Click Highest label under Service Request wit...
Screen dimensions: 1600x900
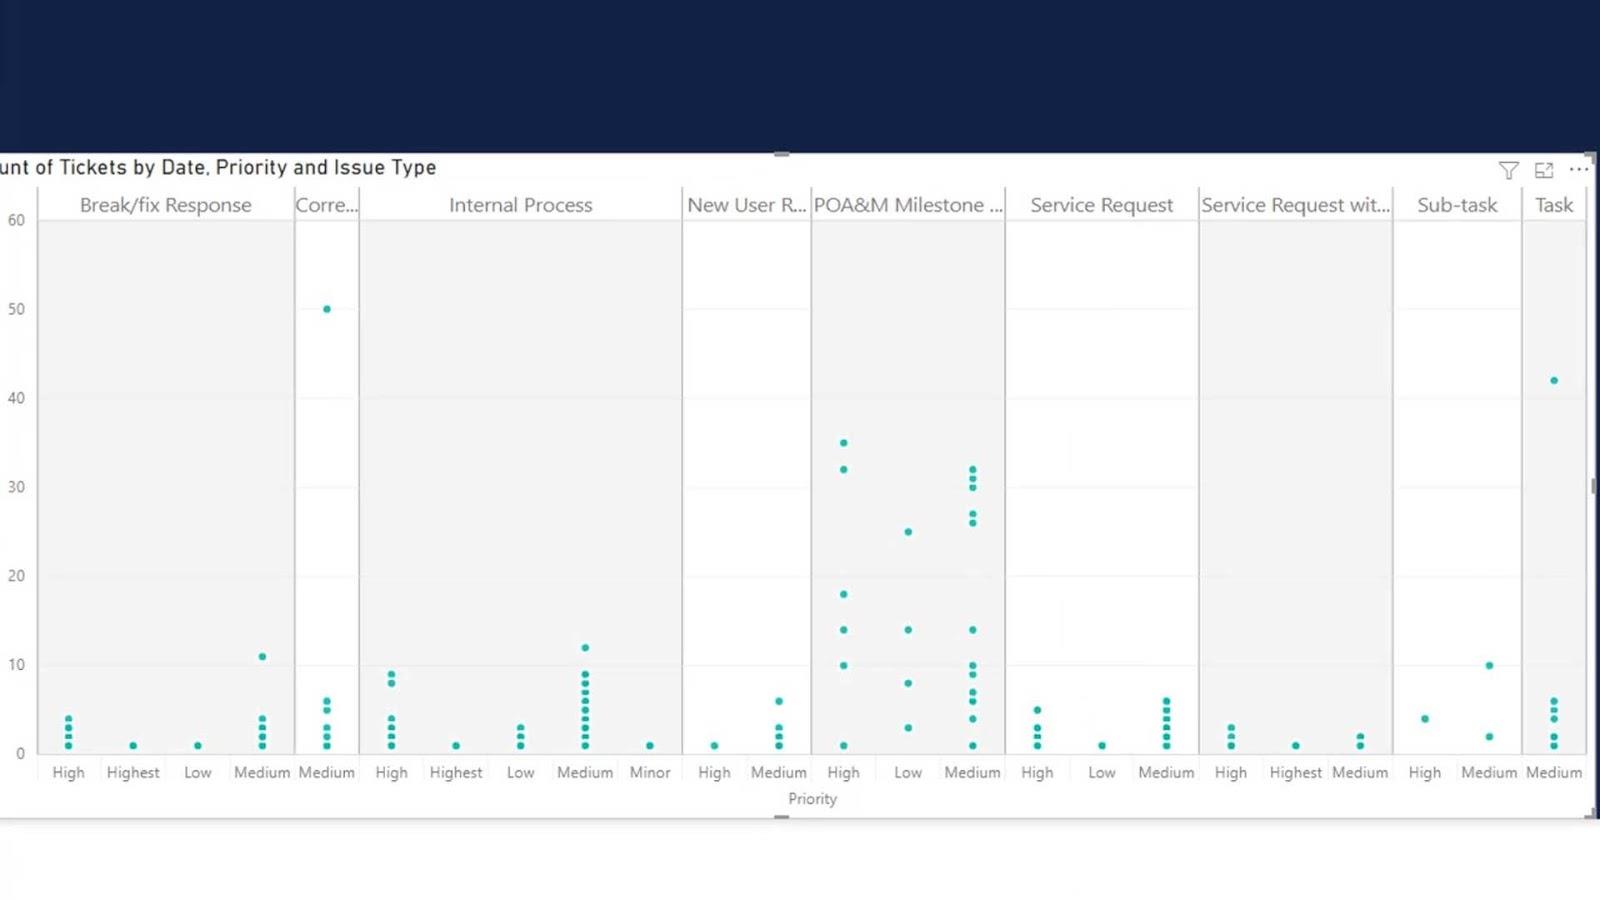click(x=1295, y=773)
